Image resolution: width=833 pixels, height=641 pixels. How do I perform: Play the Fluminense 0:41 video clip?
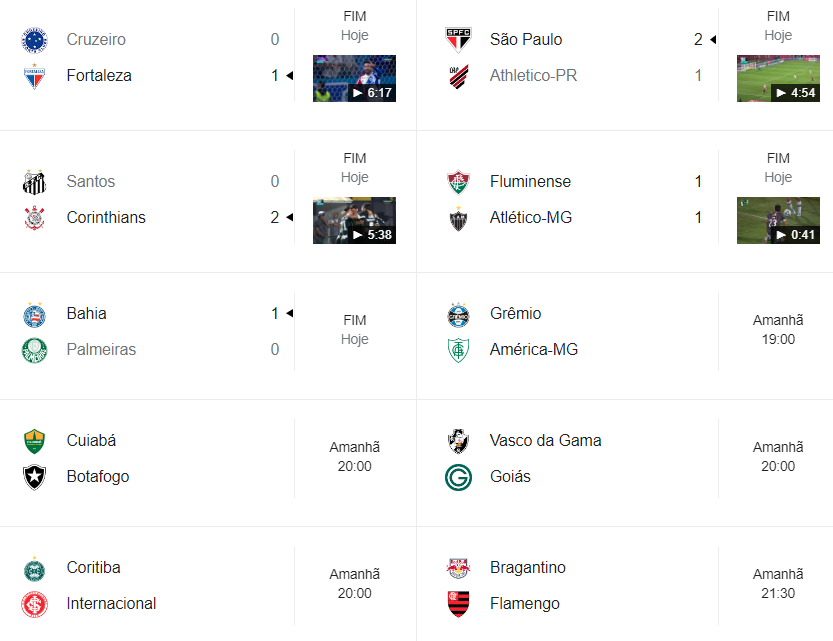(778, 220)
